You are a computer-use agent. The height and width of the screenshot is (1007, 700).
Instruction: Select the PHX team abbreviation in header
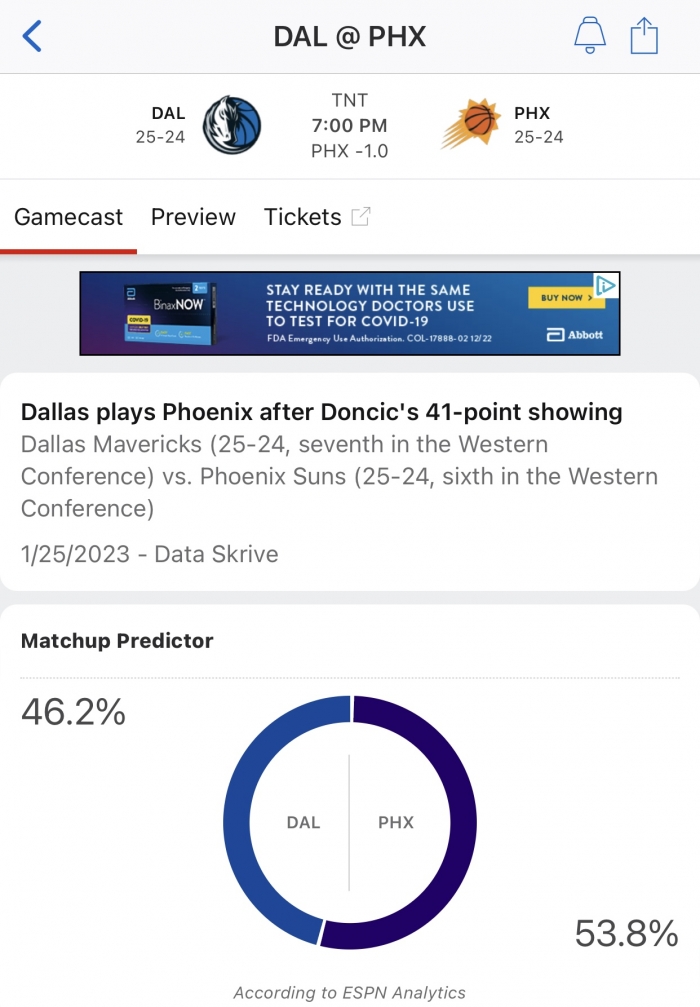(532, 113)
